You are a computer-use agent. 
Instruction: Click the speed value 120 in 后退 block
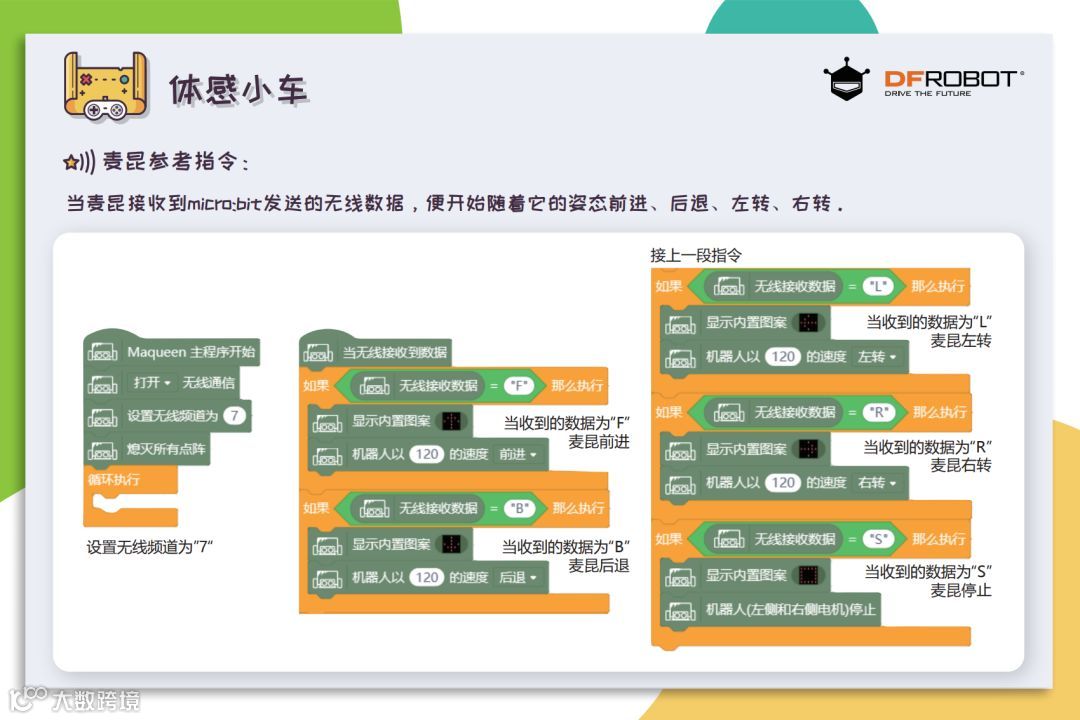[427, 577]
